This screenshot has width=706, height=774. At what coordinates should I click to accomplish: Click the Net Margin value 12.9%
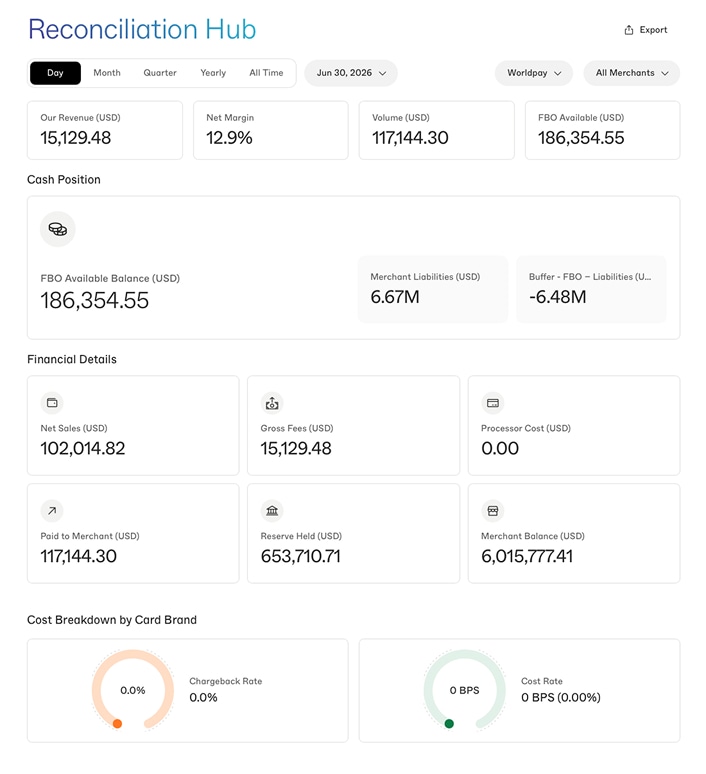click(229, 138)
